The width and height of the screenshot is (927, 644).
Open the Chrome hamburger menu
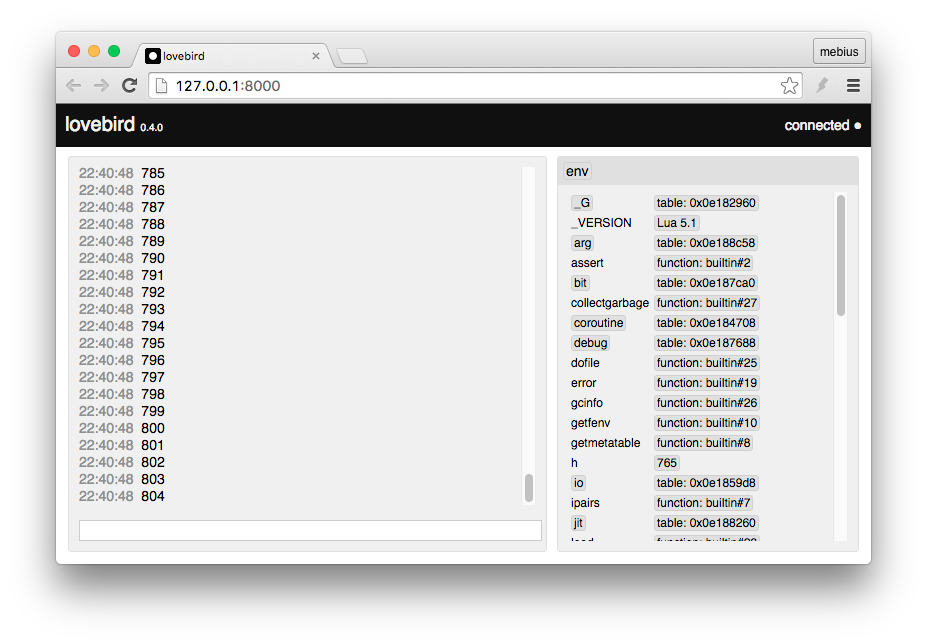pyautogui.click(x=853, y=86)
